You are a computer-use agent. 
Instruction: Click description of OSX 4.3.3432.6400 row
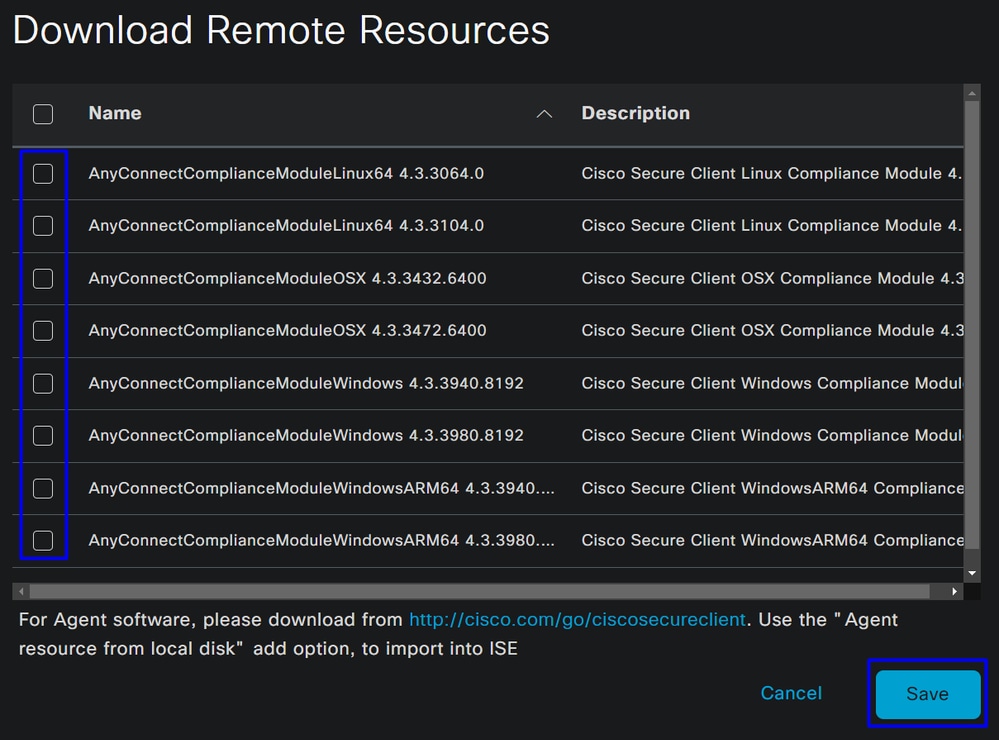point(772,279)
